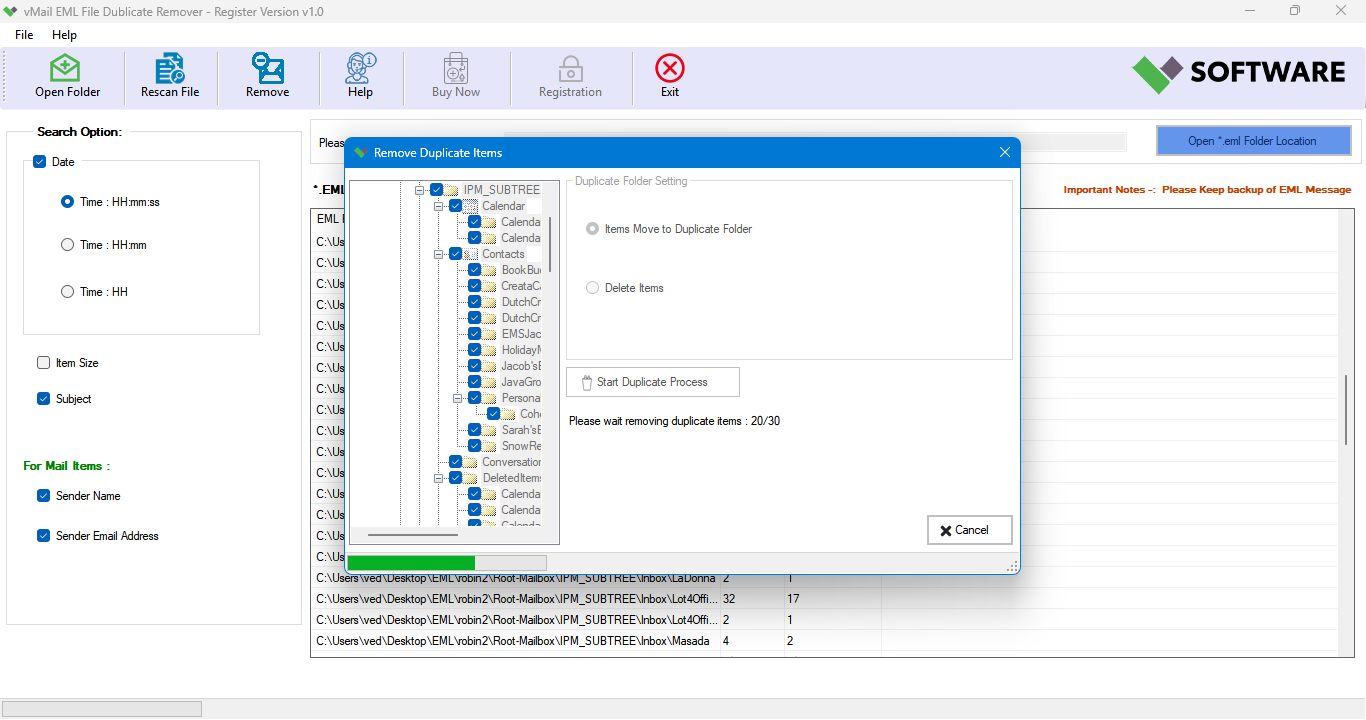Close the Remove Duplicate Items dialog
The height and width of the screenshot is (720, 1366).
click(1005, 152)
